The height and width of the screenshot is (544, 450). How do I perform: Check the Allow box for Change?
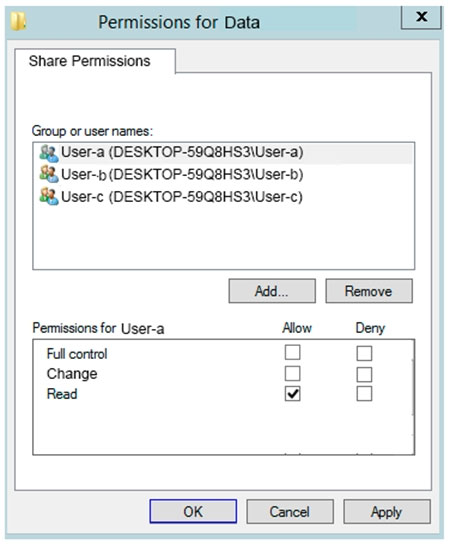pyautogui.click(x=292, y=373)
